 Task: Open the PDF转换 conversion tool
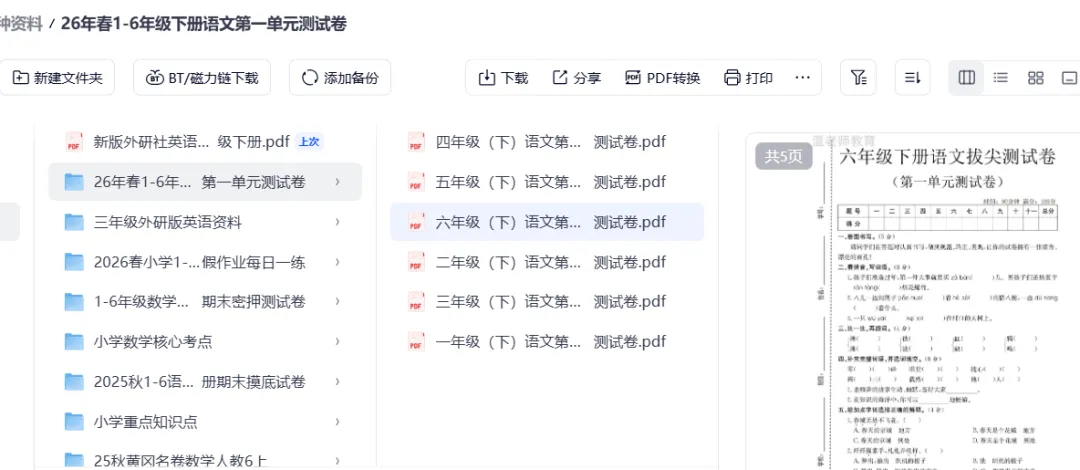[633, 78]
